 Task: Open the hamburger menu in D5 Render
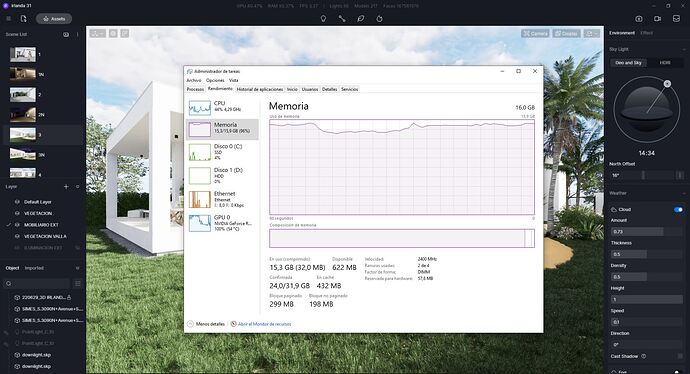[x=8, y=19]
